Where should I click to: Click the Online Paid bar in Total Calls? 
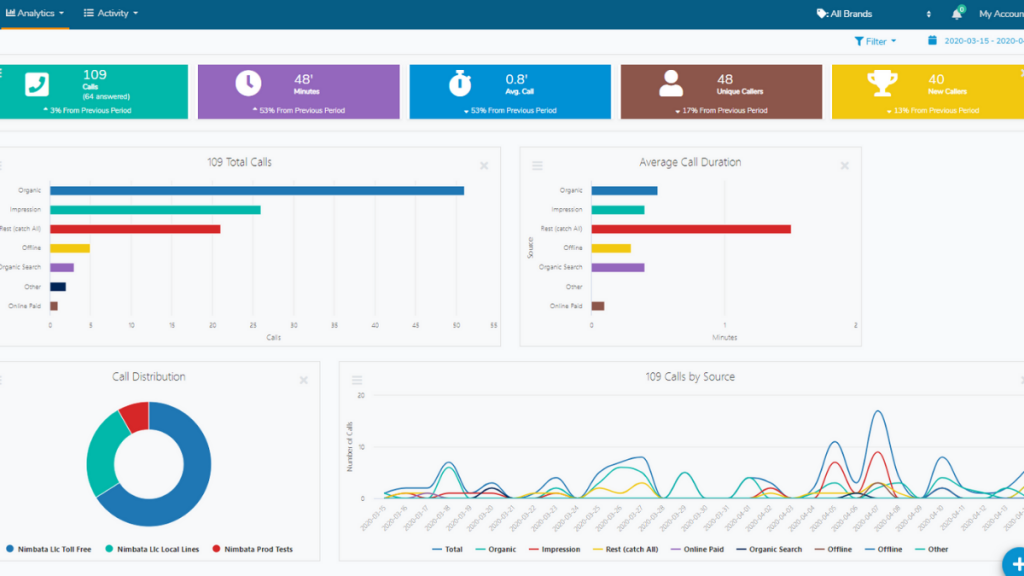(x=54, y=306)
